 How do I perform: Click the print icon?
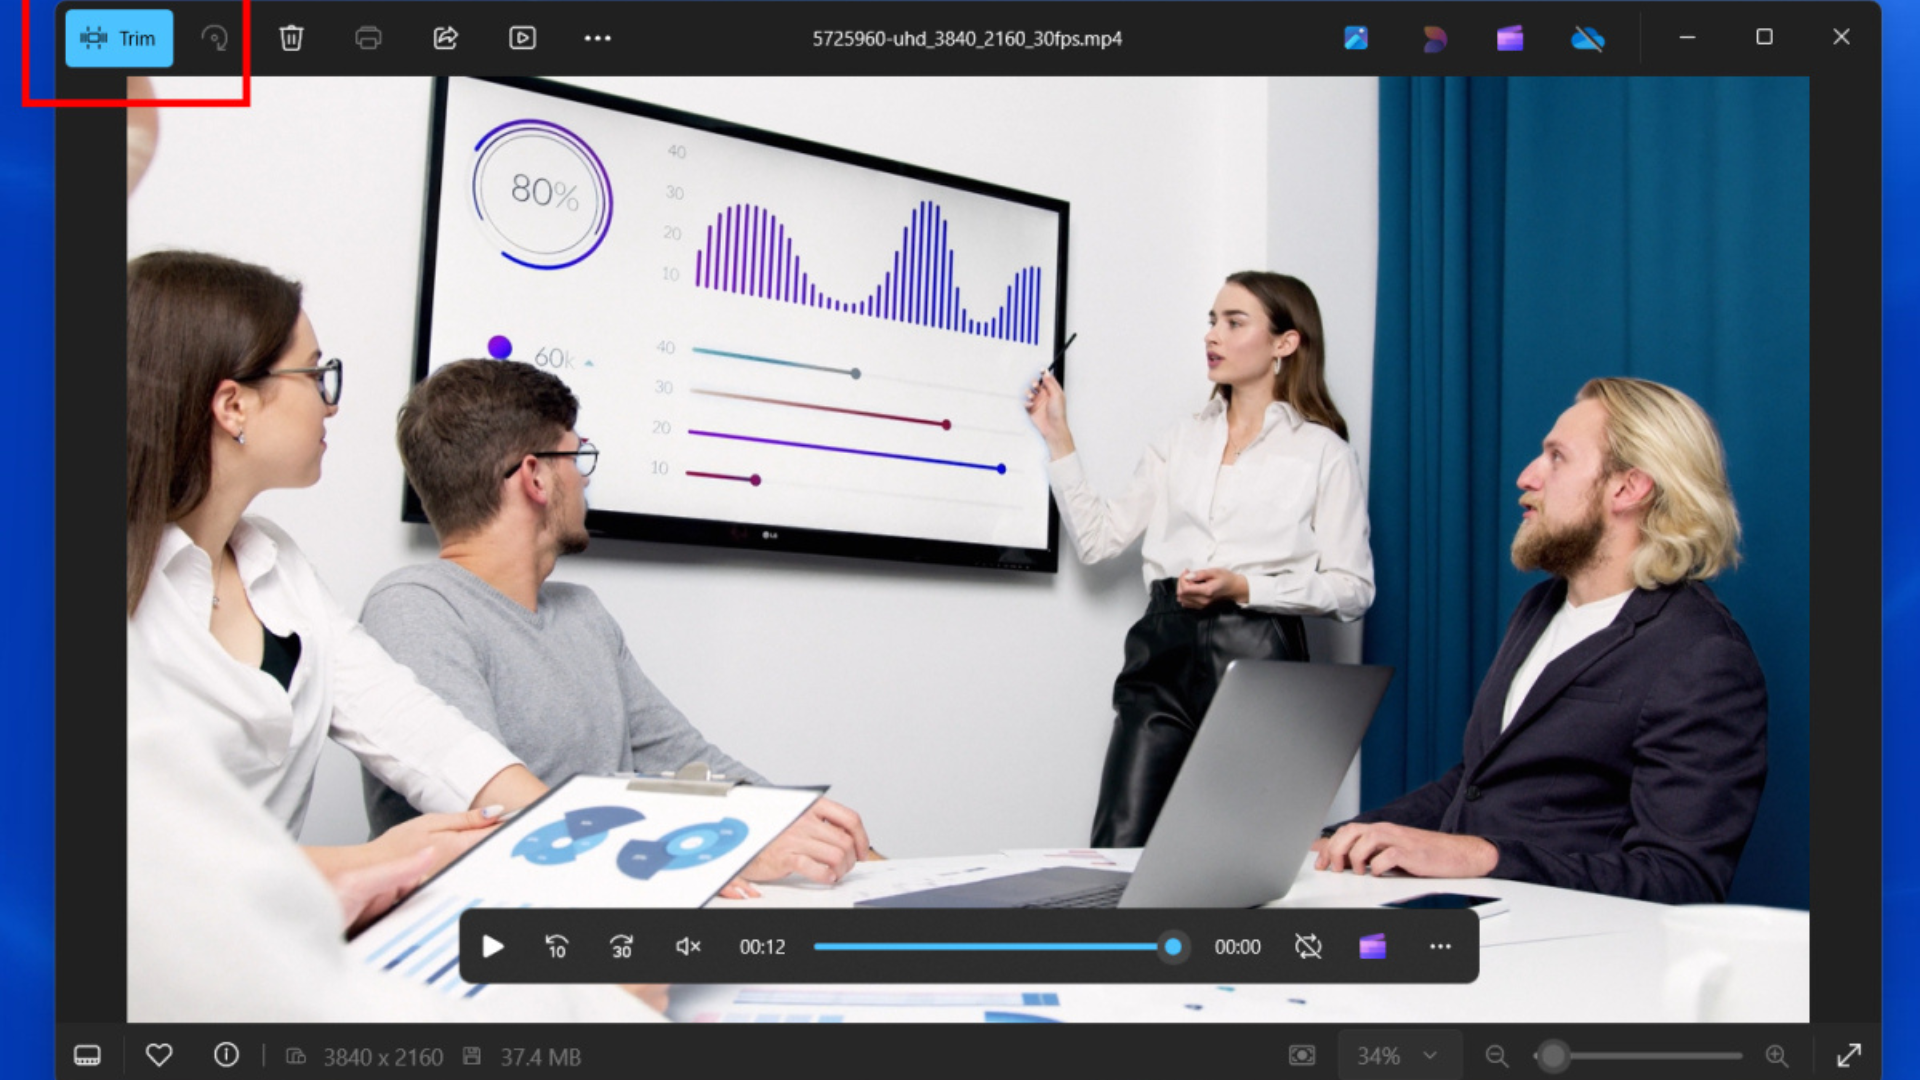point(368,38)
